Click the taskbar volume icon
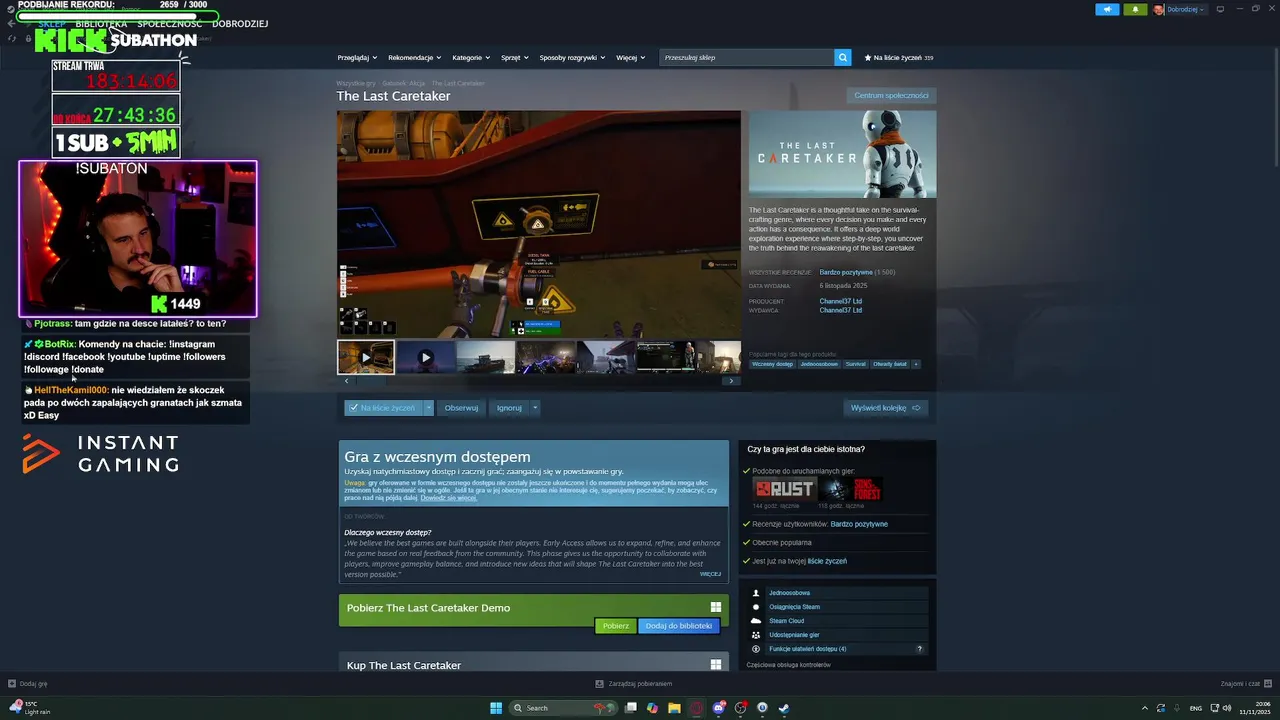Viewport: 1280px width, 720px height. point(1227,708)
